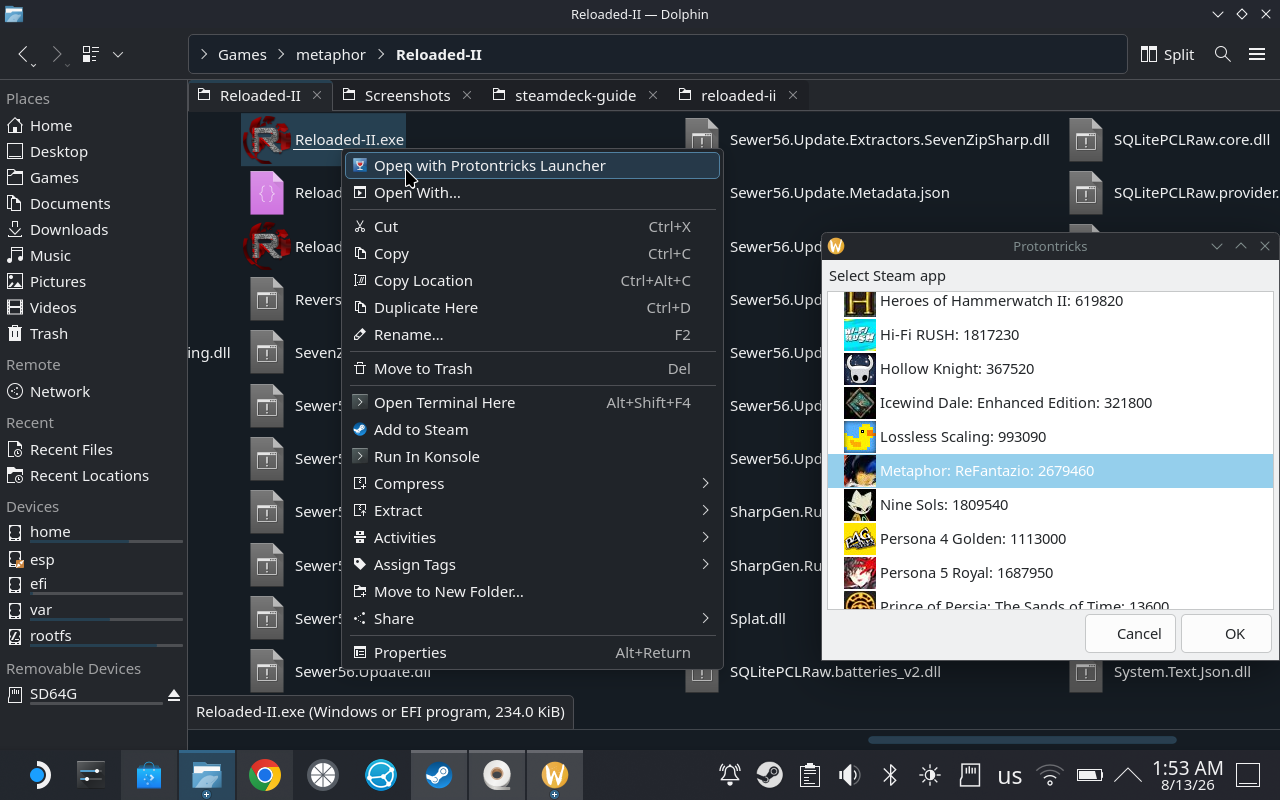Click the forward navigation arrow in Dolphin
This screenshot has width=1280, height=800.
tap(57, 54)
